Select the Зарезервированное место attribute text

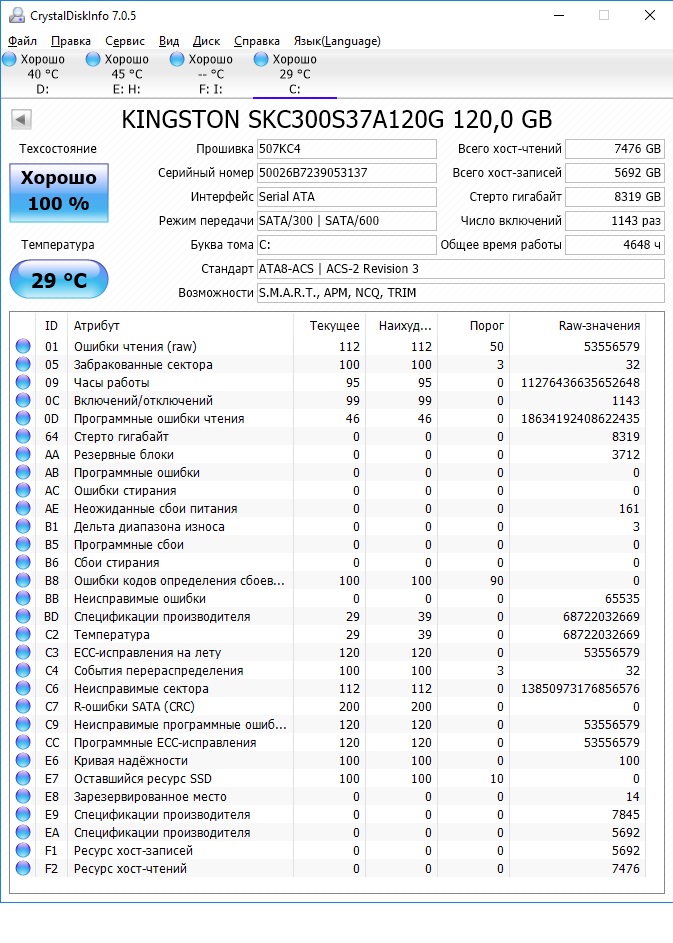pyautogui.click(x=150, y=797)
